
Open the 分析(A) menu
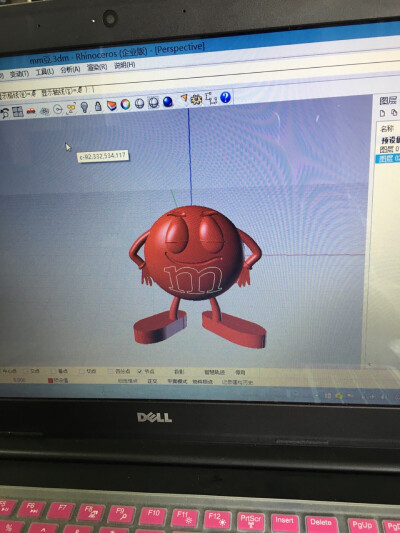tap(70, 69)
